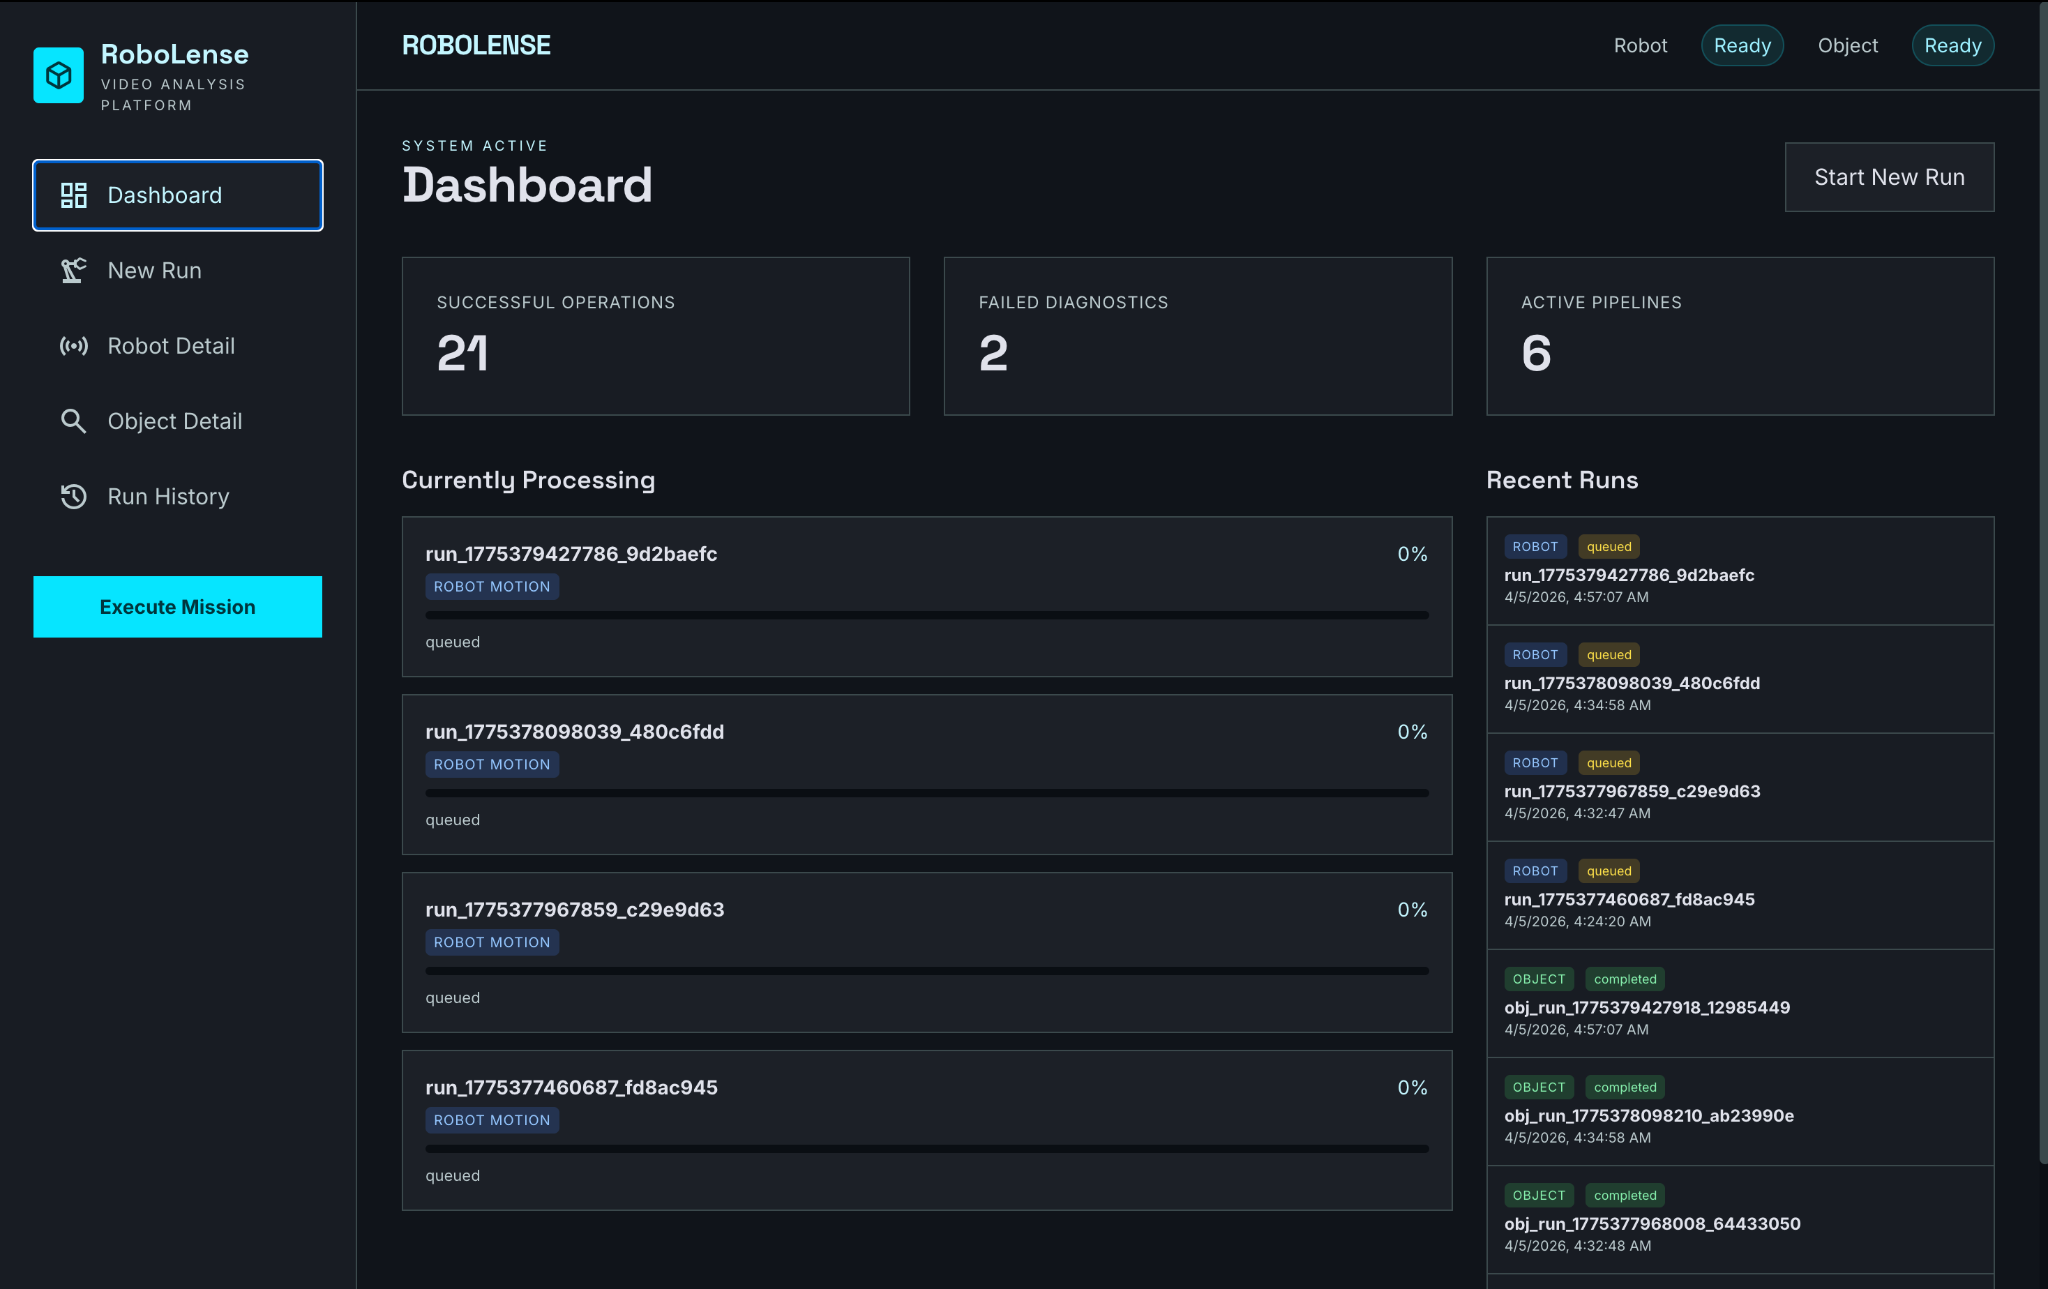The width and height of the screenshot is (2048, 1289).
Task: Click the Run History clock icon
Action: [x=74, y=497]
